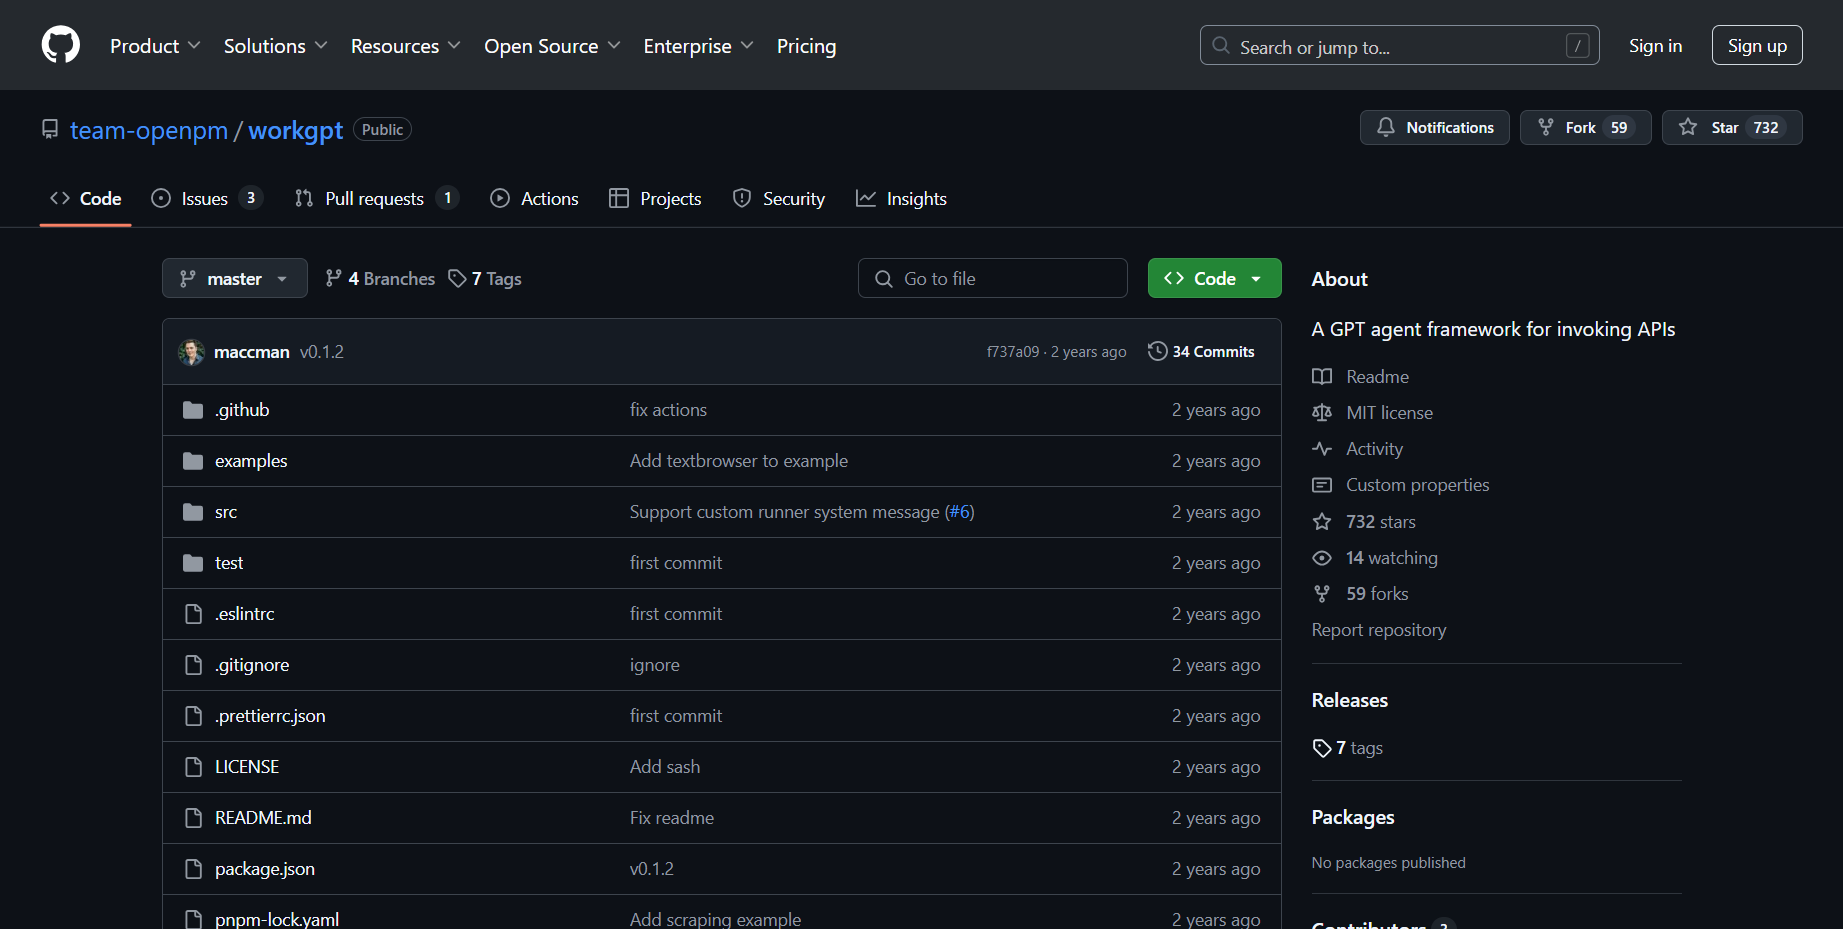Image resolution: width=1843 pixels, height=929 pixels.
Task: Click the file icon for .gitignore
Action: point(193,665)
